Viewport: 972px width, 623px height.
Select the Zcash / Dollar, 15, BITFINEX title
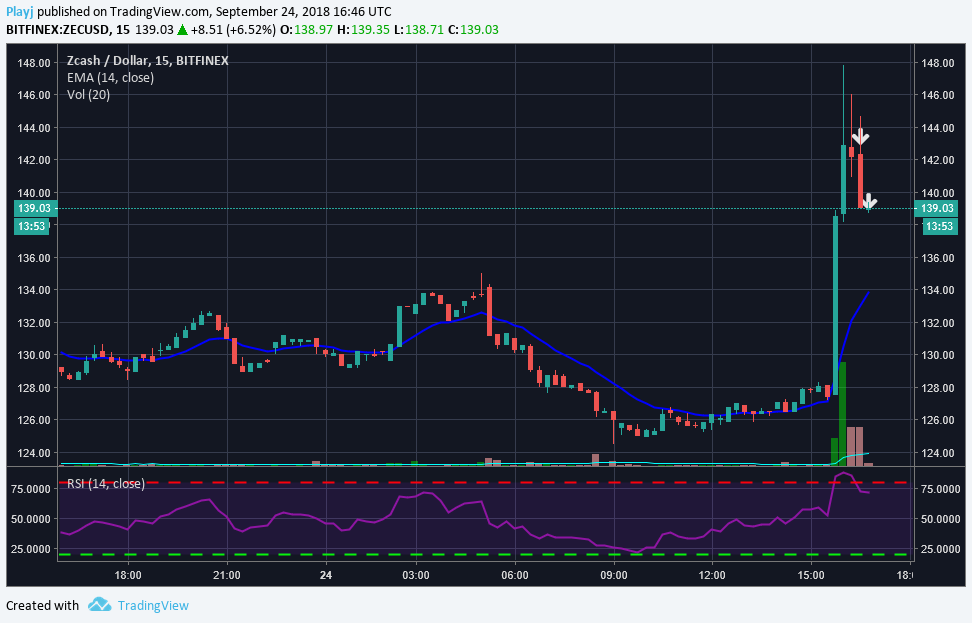pos(148,61)
